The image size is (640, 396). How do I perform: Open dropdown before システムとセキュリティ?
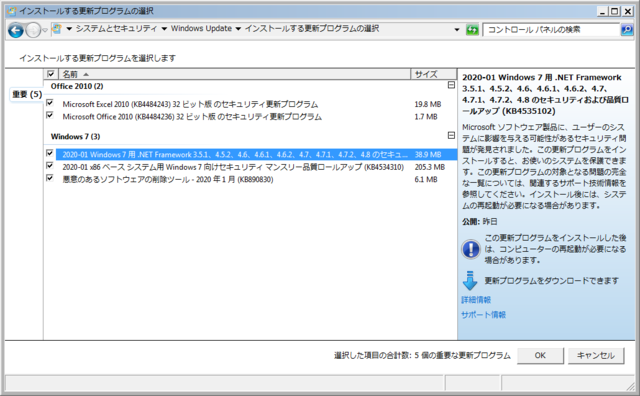69,29
